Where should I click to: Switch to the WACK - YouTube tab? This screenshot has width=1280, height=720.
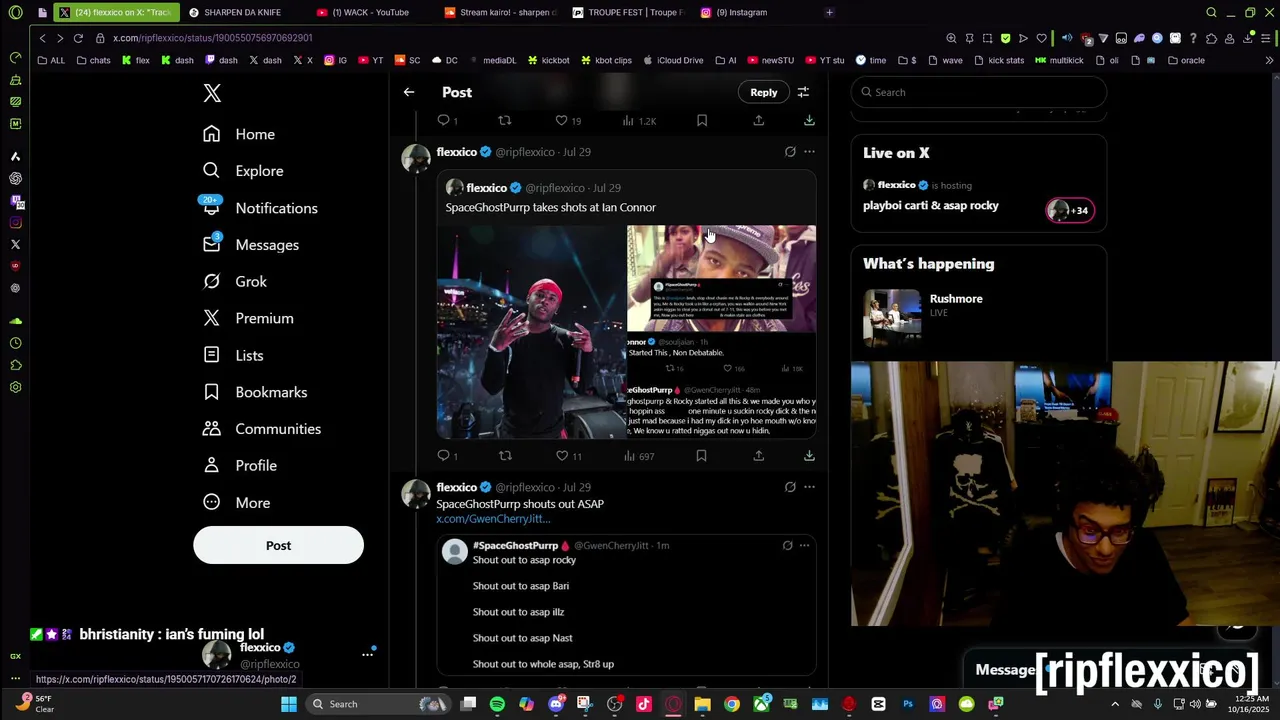pyautogui.click(x=369, y=12)
